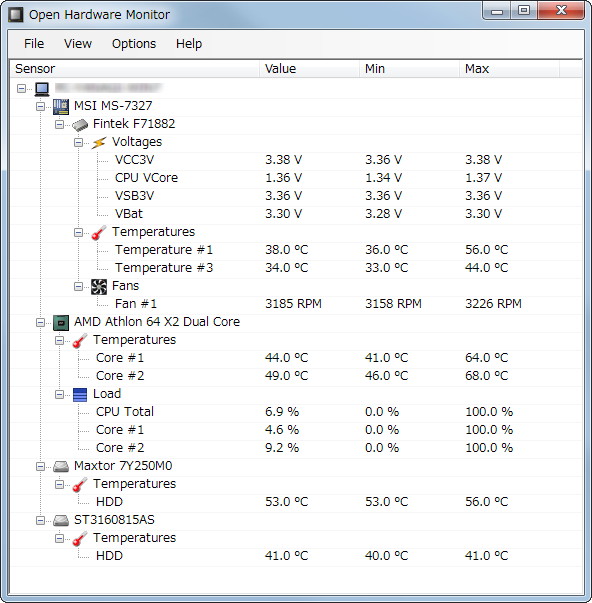The image size is (592, 603).
Task: Collapse the AMD Athlon Temperatures group
Action: pyautogui.click(x=59, y=341)
